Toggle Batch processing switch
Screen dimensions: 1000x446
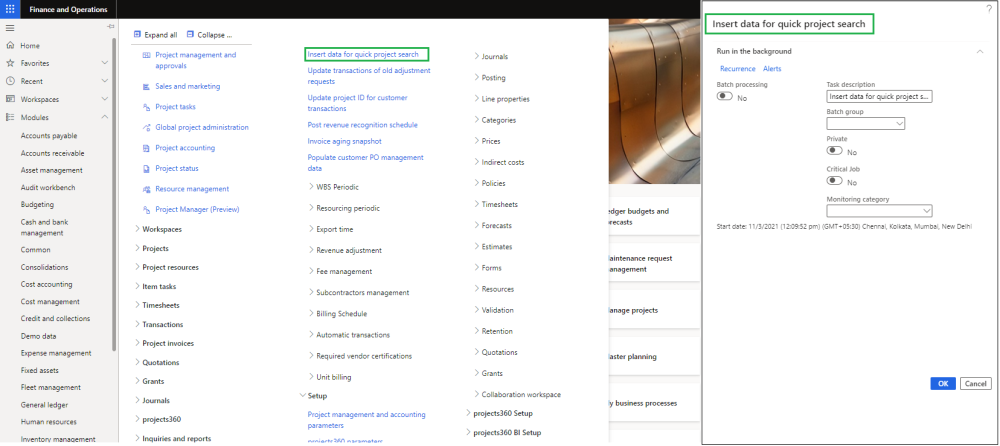tap(724, 96)
